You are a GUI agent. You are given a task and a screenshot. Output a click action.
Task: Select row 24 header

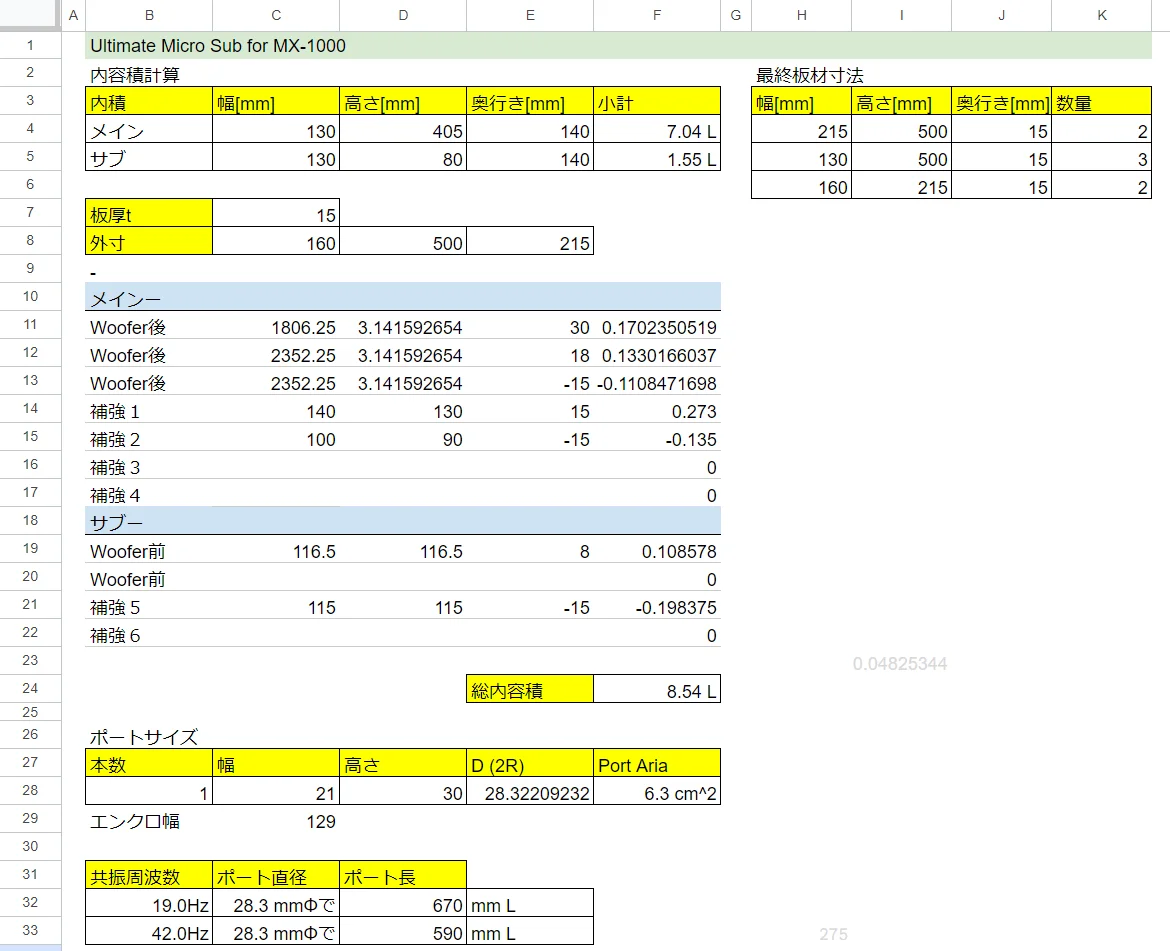click(30, 689)
